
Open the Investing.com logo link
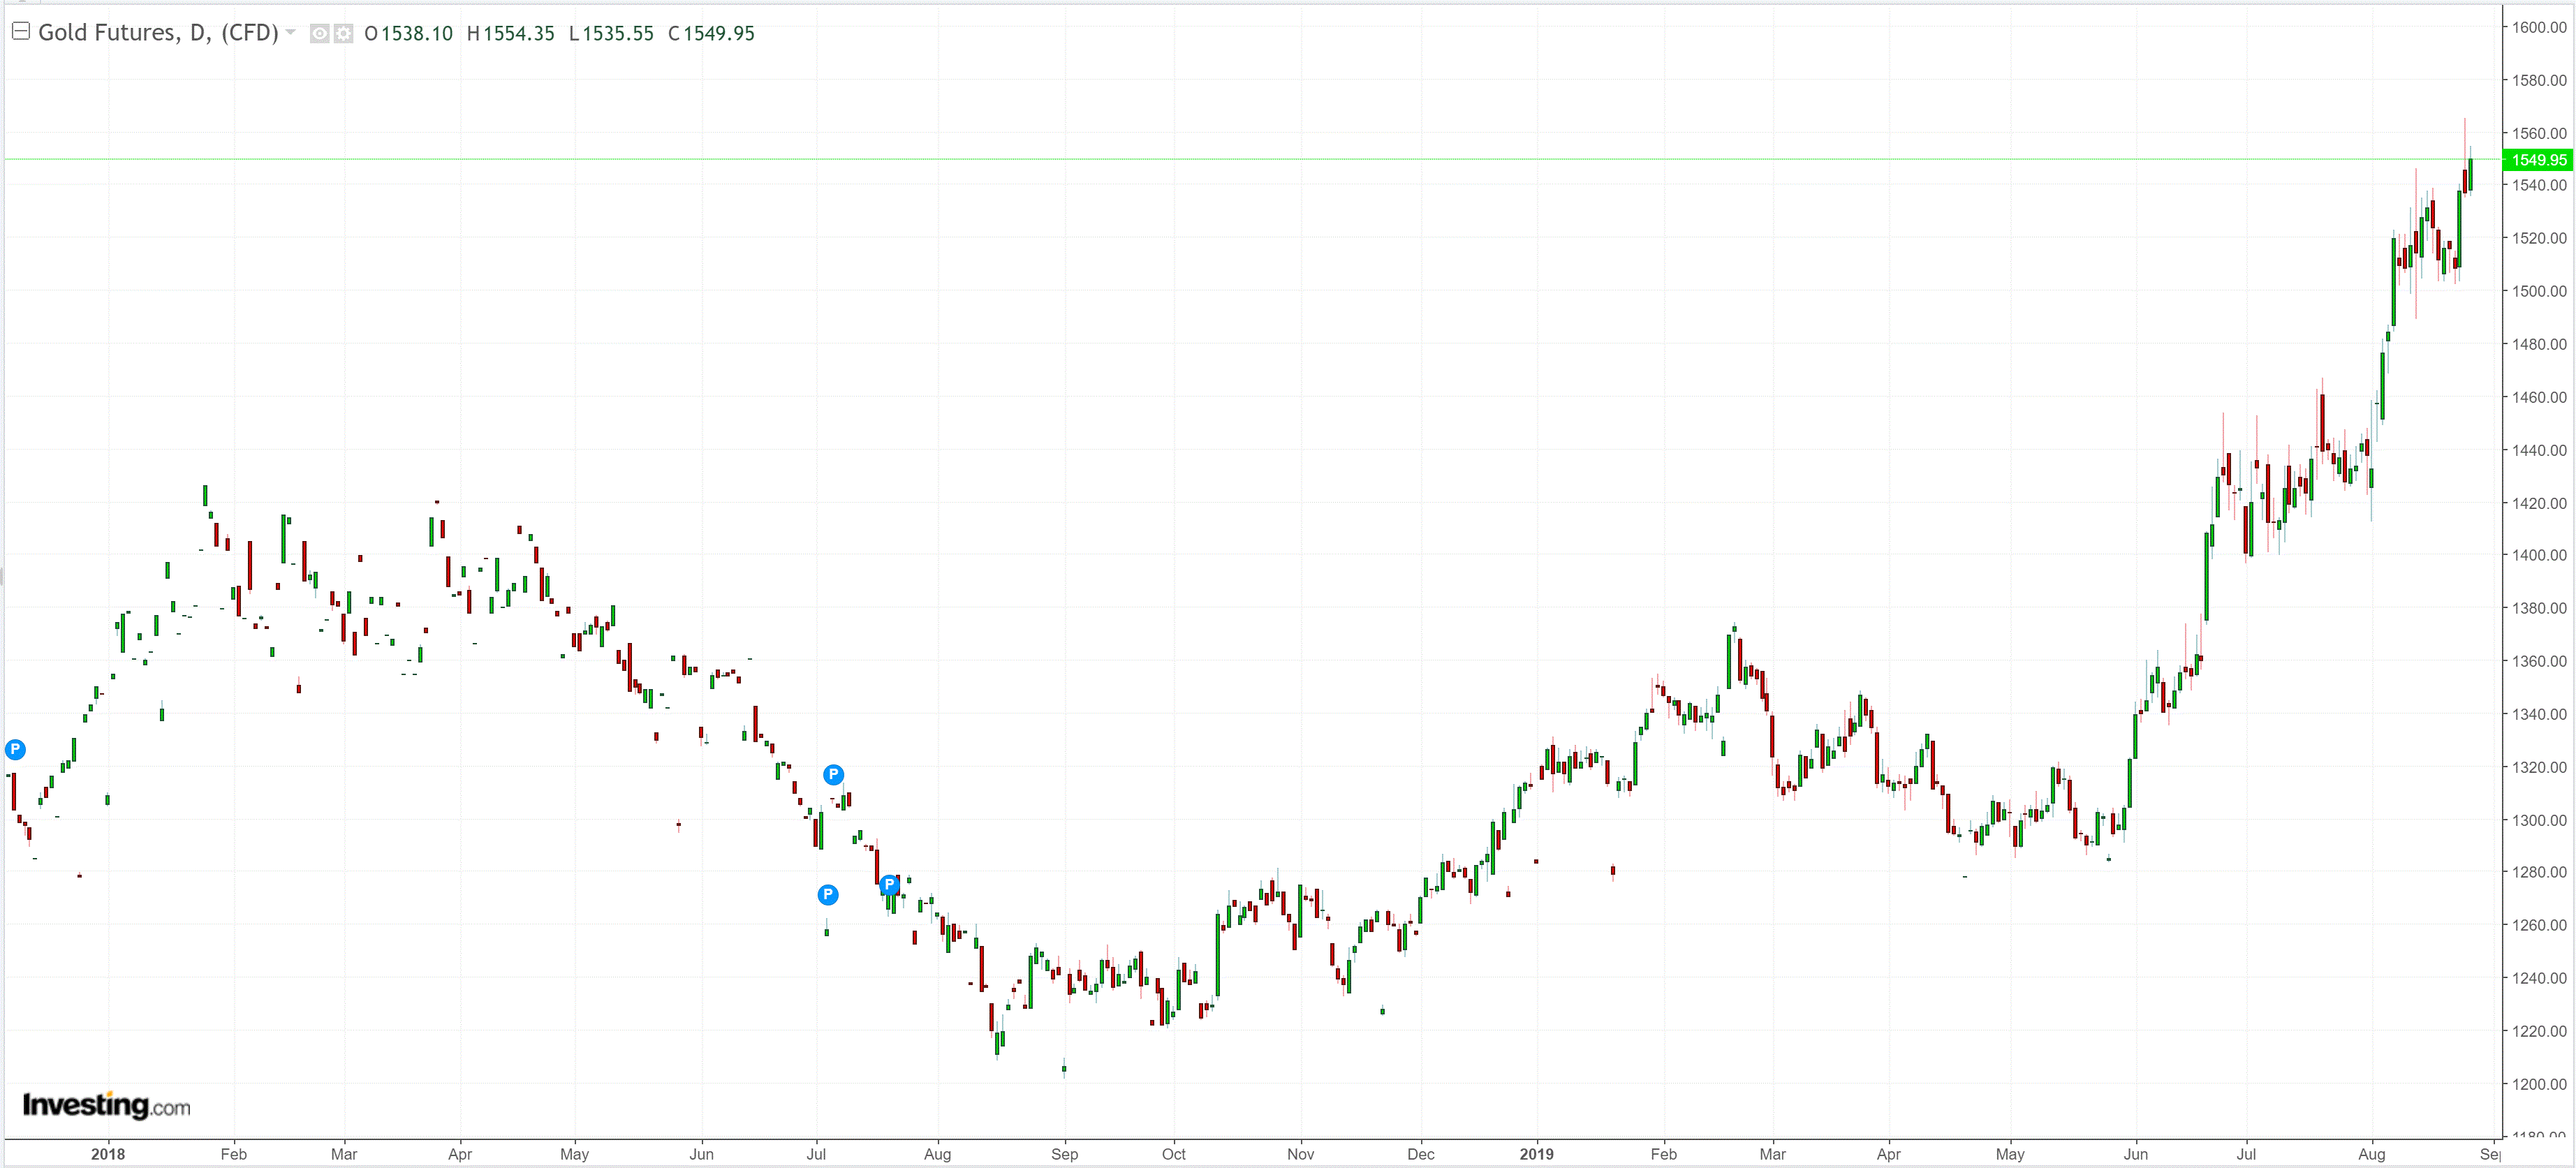tap(106, 1105)
